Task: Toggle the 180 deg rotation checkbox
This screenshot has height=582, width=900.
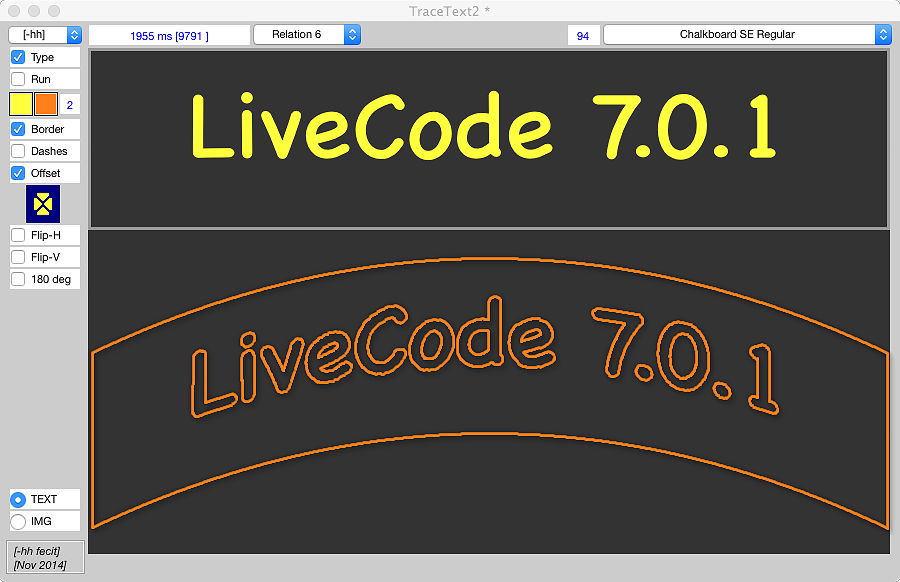Action: tap(18, 279)
